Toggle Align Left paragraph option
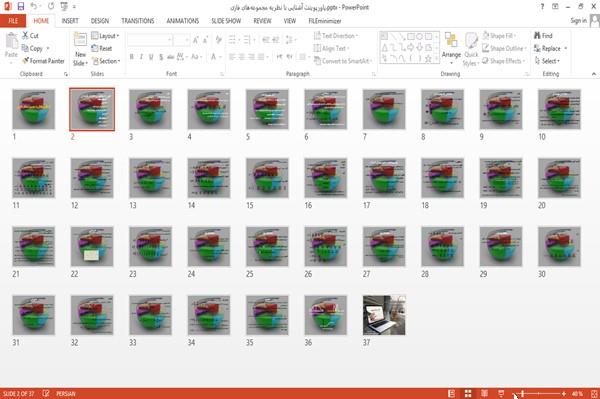This screenshot has width=600, height=399. 232,57
